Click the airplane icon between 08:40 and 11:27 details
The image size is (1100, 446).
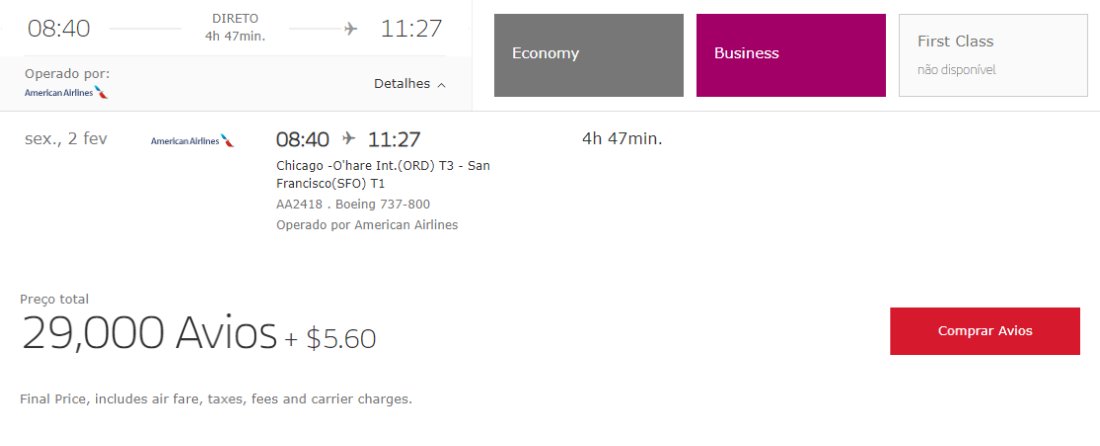click(x=349, y=138)
